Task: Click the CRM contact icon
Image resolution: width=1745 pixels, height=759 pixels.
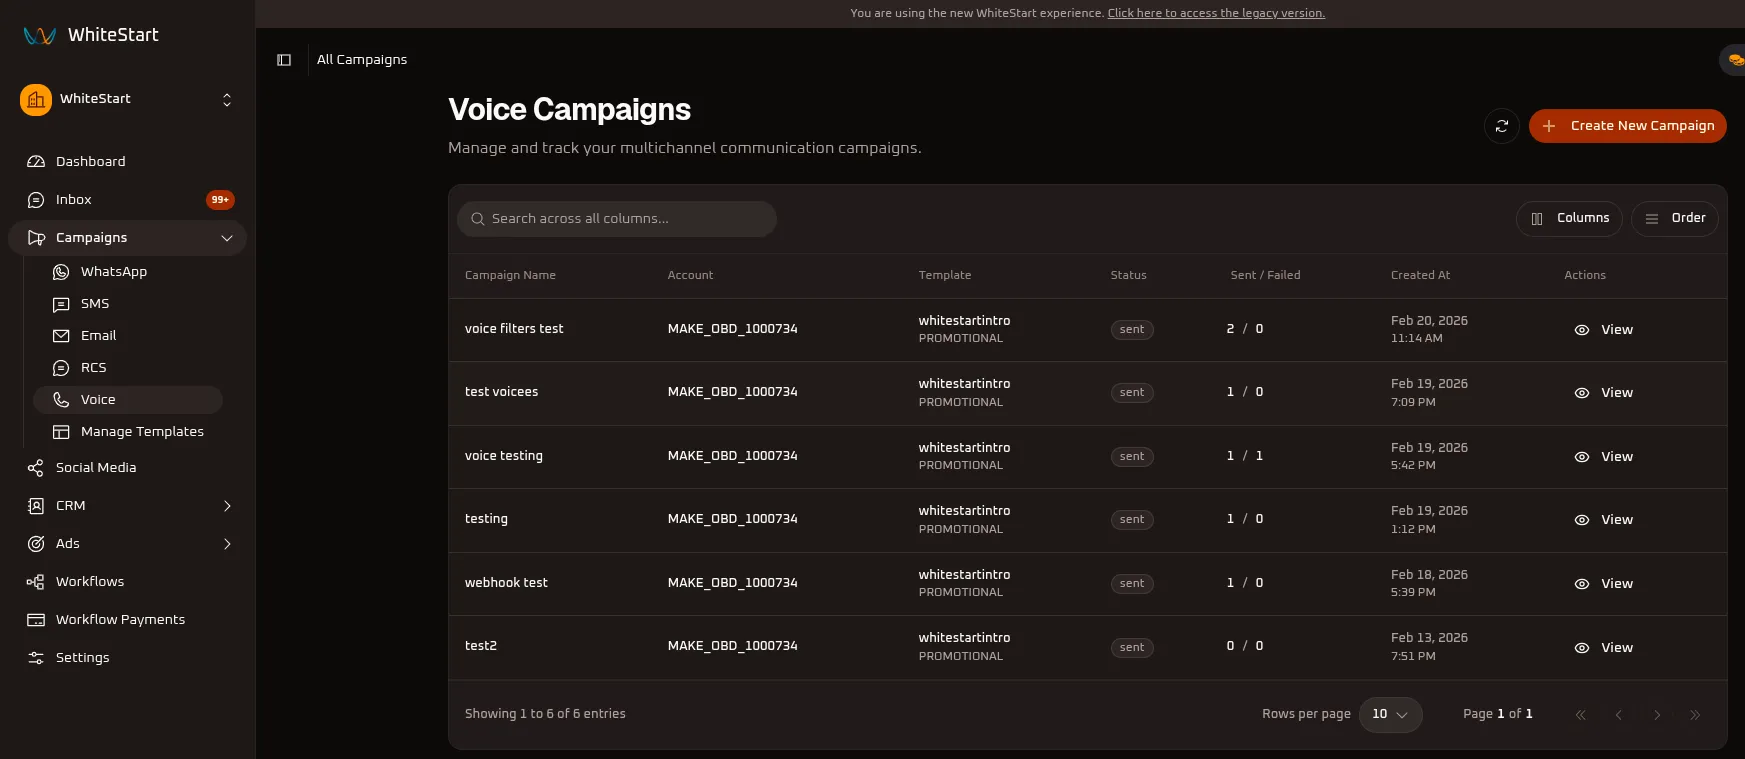Action: click(x=36, y=506)
